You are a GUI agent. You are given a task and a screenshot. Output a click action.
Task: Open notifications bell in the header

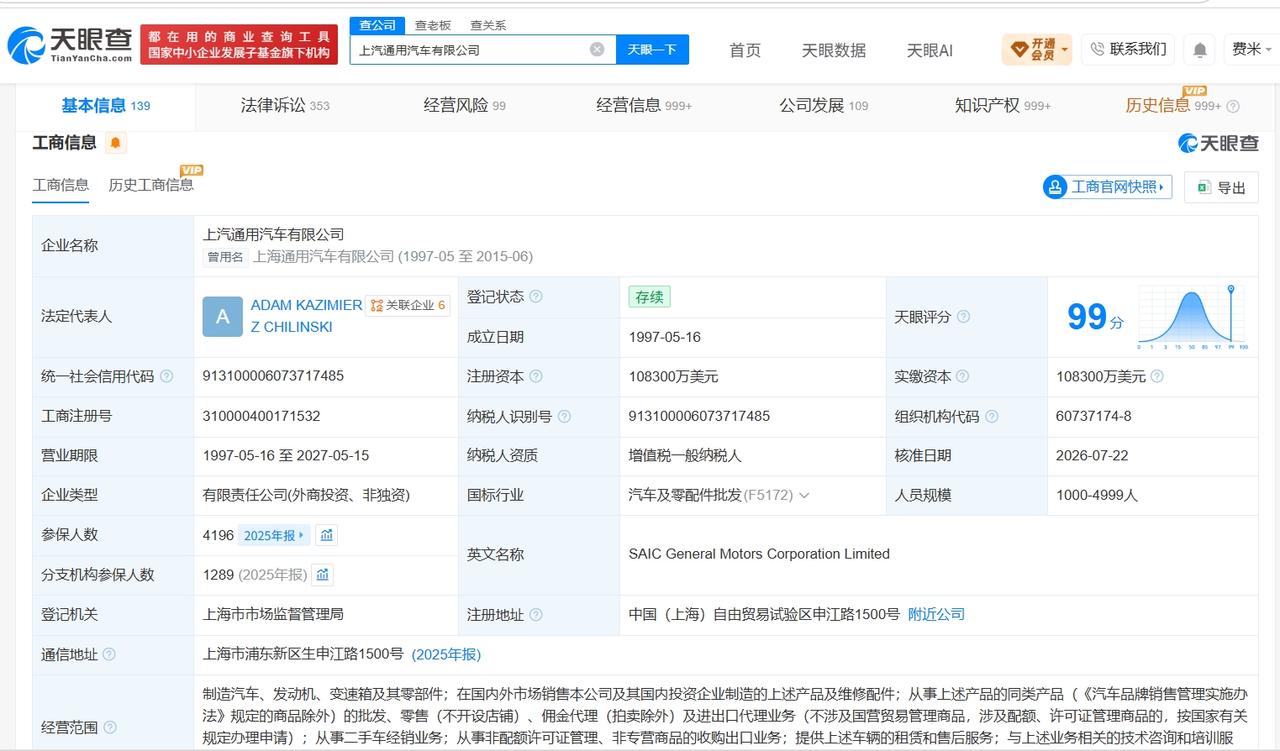pos(1200,49)
